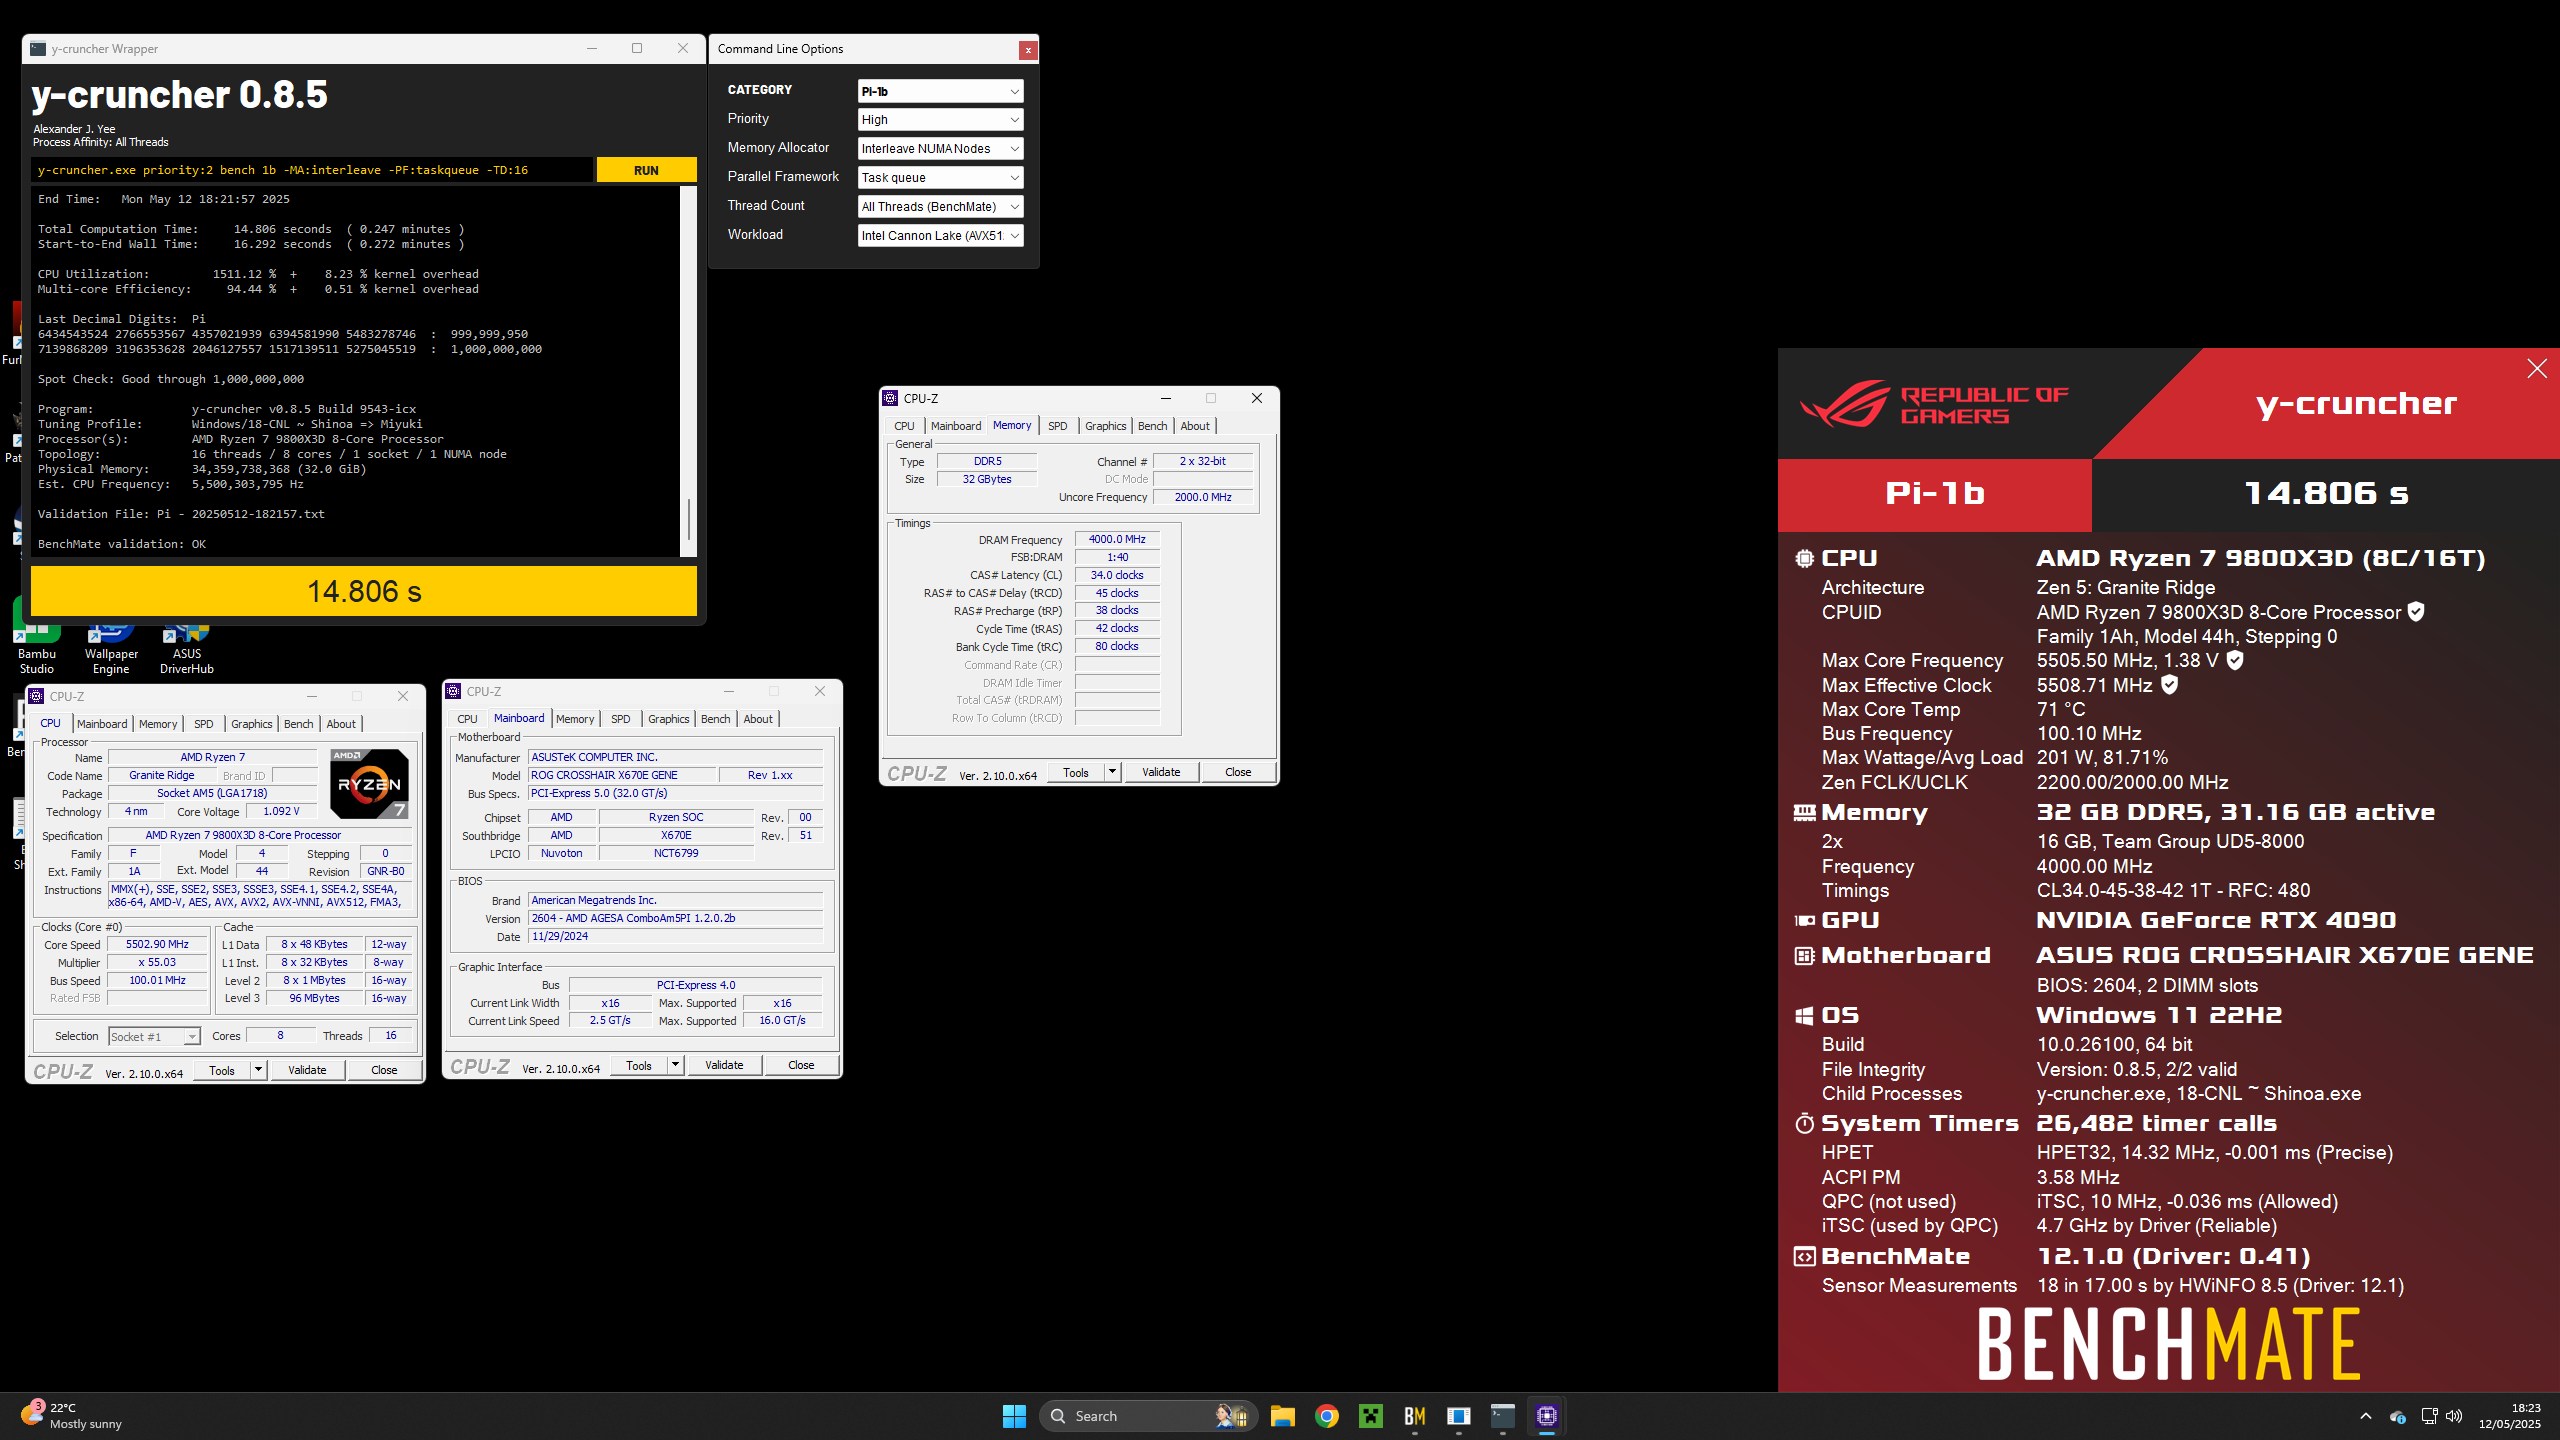Click the CPUID verified shield icon
The height and width of the screenshot is (1440, 2560).
click(x=2416, y=612)
